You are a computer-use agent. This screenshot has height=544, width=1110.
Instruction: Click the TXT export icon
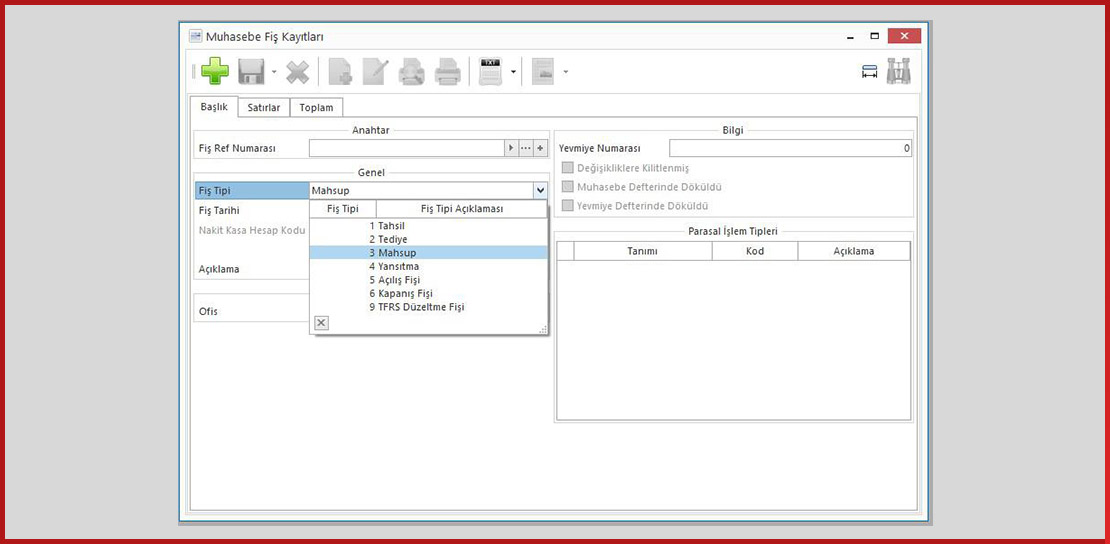click(x=490, y=72)
